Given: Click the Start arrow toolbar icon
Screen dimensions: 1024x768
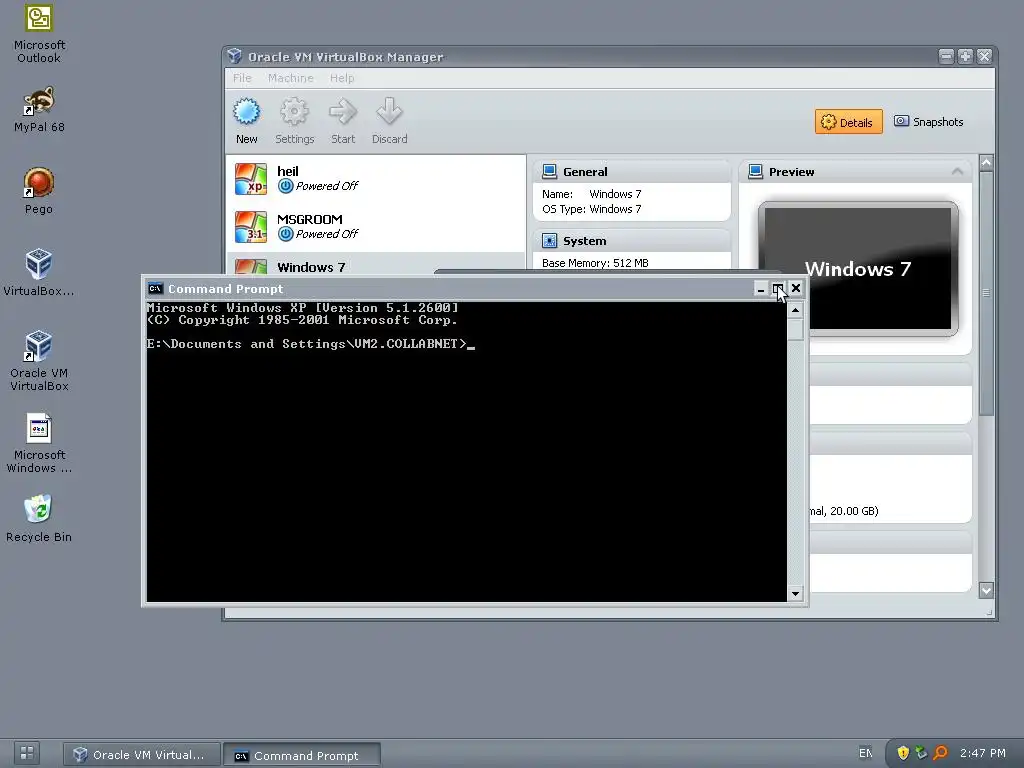Looking at the screenshot, I should coord(343,121).
